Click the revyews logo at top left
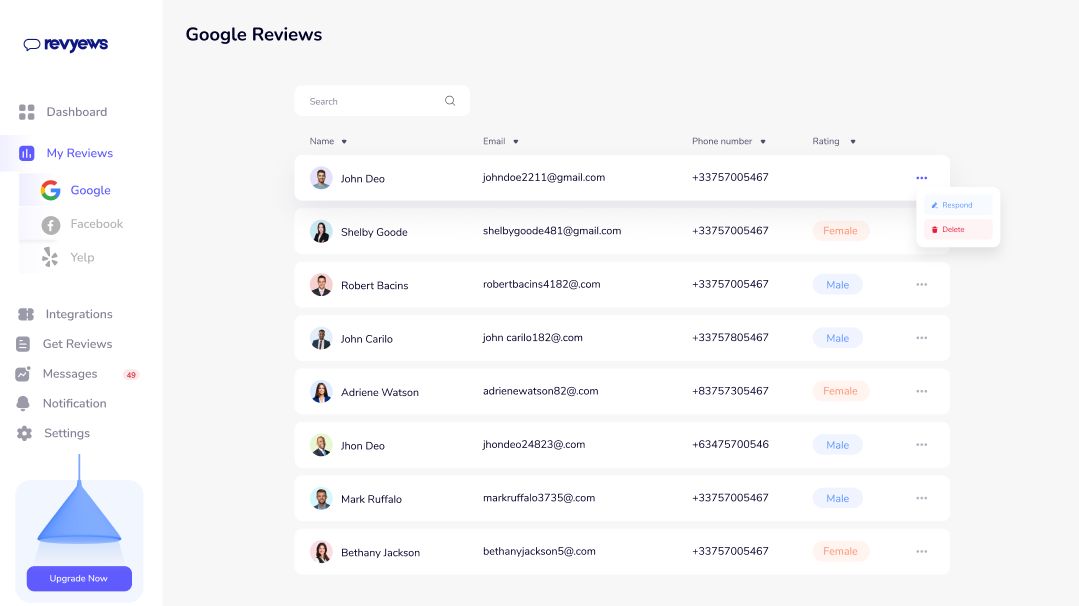Screen dimensions: 1079x606 click(67, 43)
